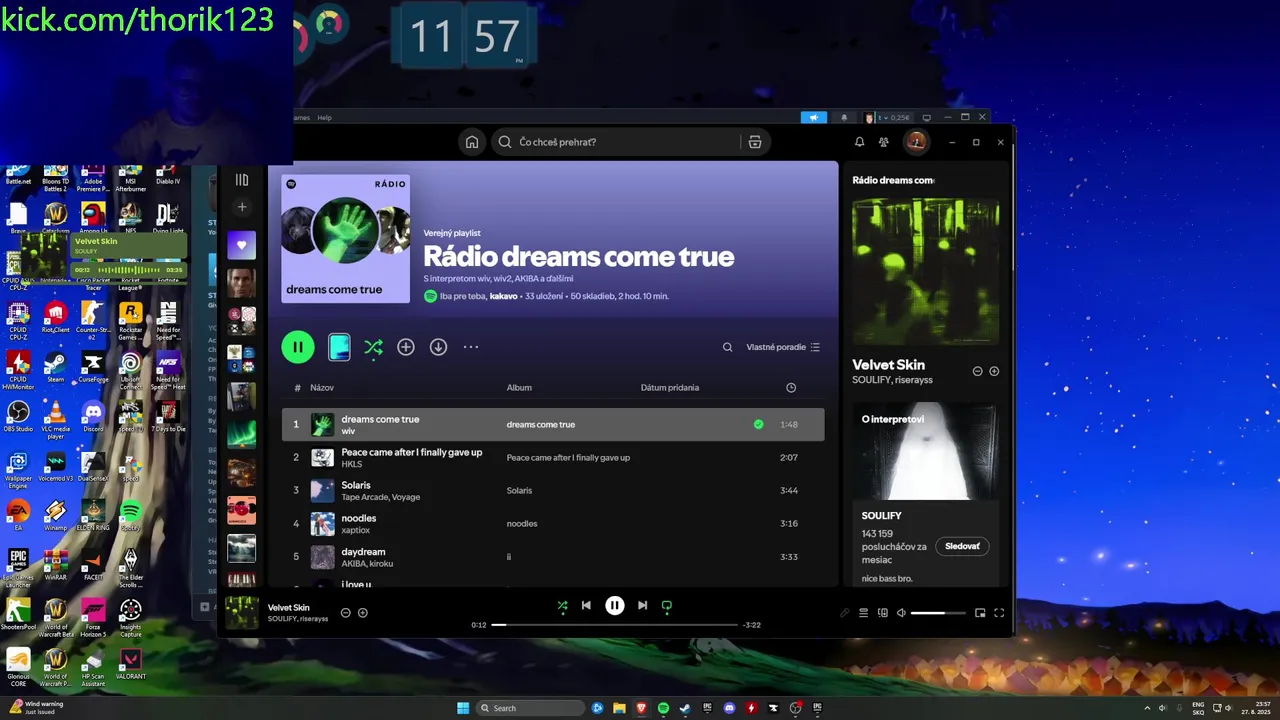The height and width of the screenshot is (720, 1280).
Task: Click the cyan preview card beside pause button
Action: (x=339, y=347)
